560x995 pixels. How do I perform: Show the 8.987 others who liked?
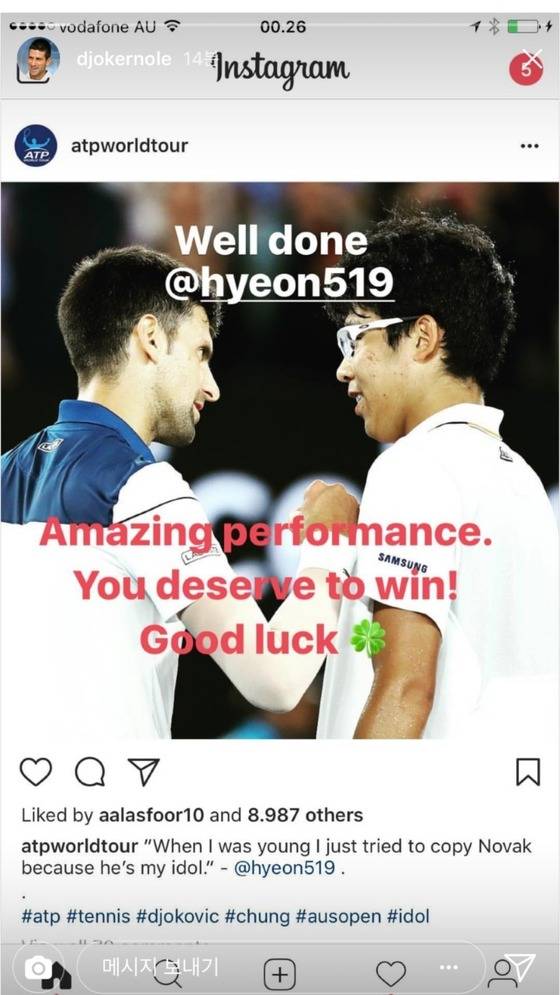coord(305,815)
